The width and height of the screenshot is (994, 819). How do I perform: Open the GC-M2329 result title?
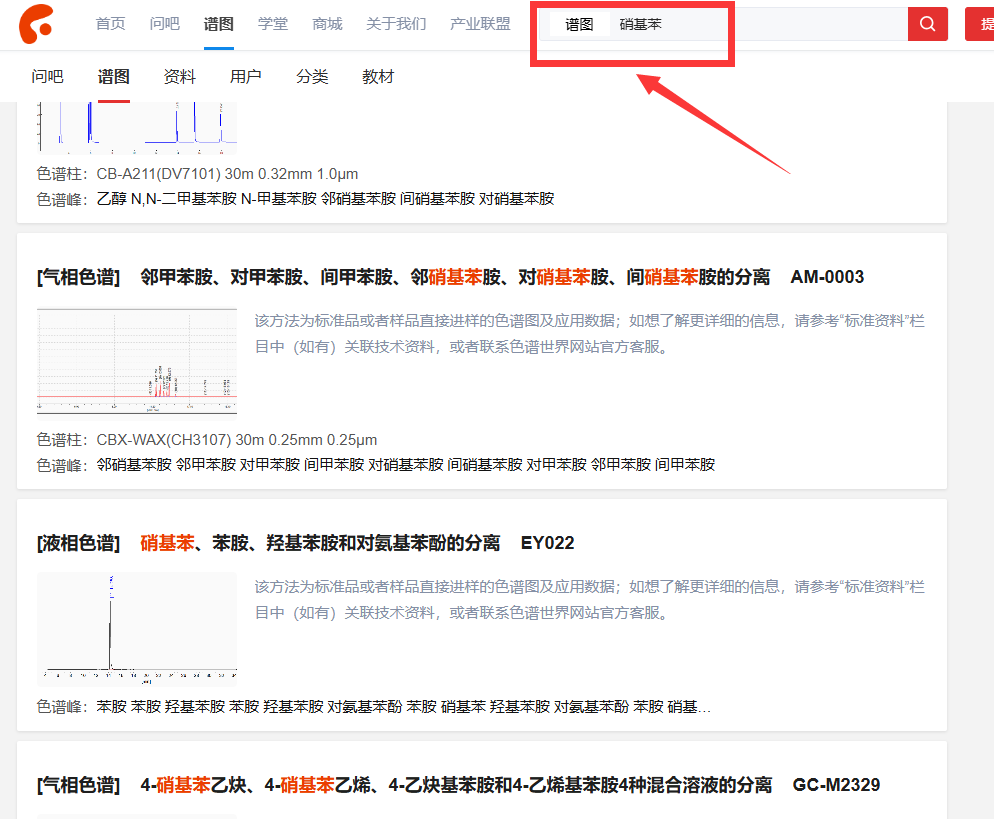(x=458, y=785)
